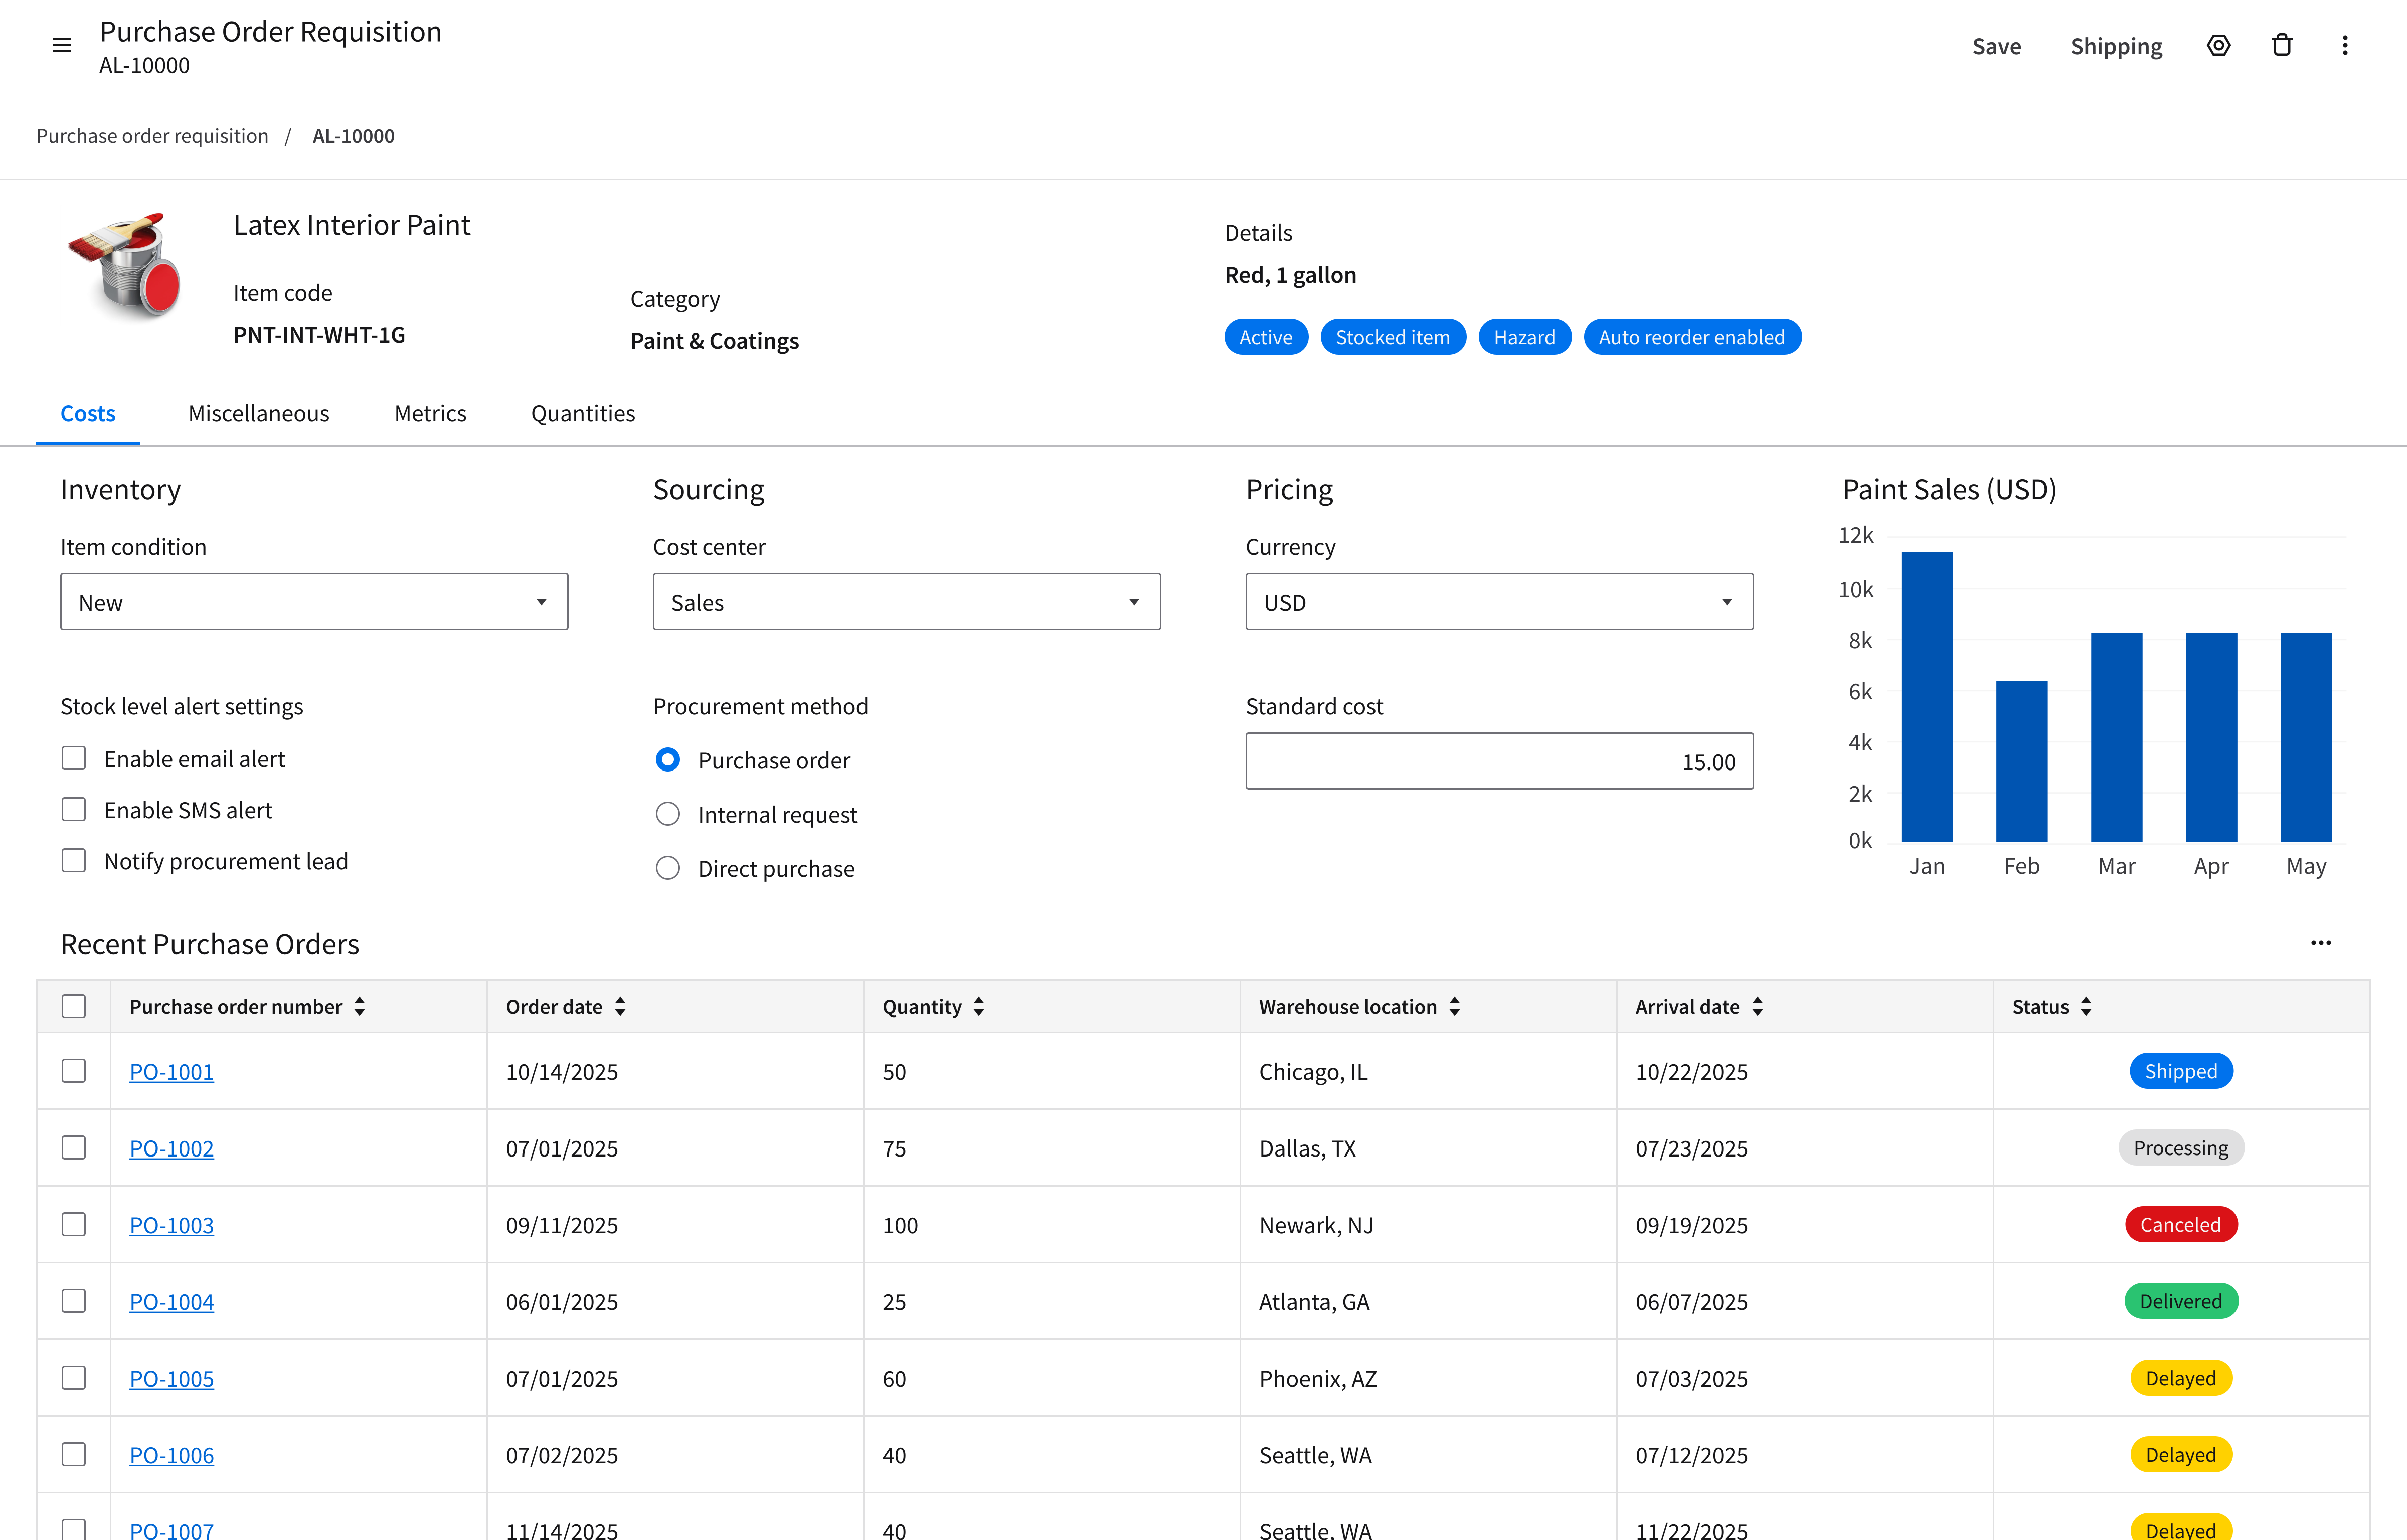2407x1540 pixels.
Task: Enable email alert checkbox
Action: click(x=74, y=758)
